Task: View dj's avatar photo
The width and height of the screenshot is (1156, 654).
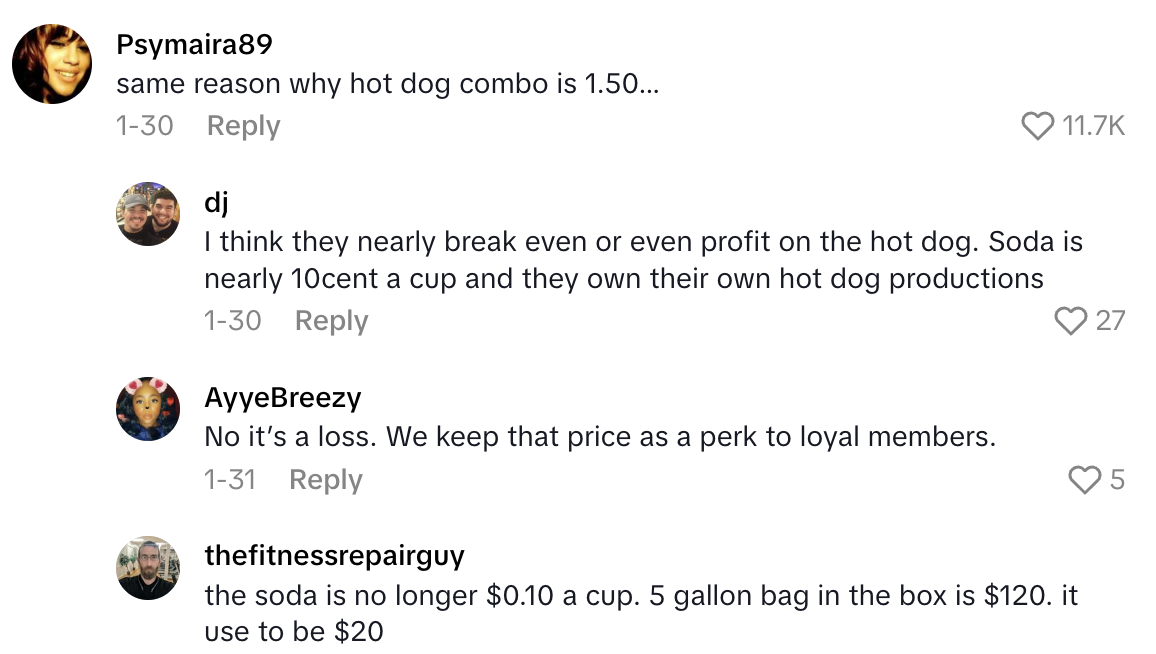Action: click(x=148, y=213)
